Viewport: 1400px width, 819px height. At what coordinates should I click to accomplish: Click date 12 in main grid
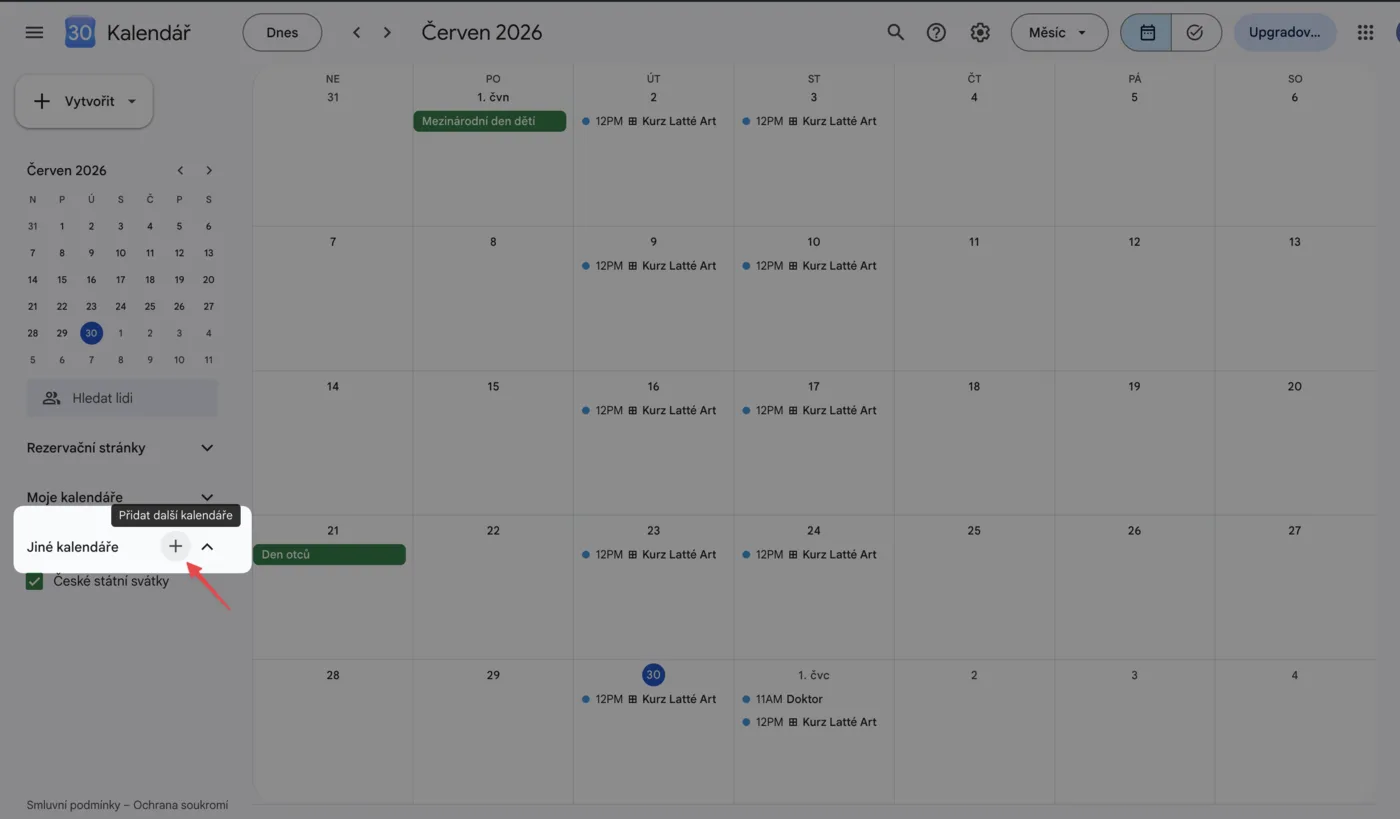1134,242
